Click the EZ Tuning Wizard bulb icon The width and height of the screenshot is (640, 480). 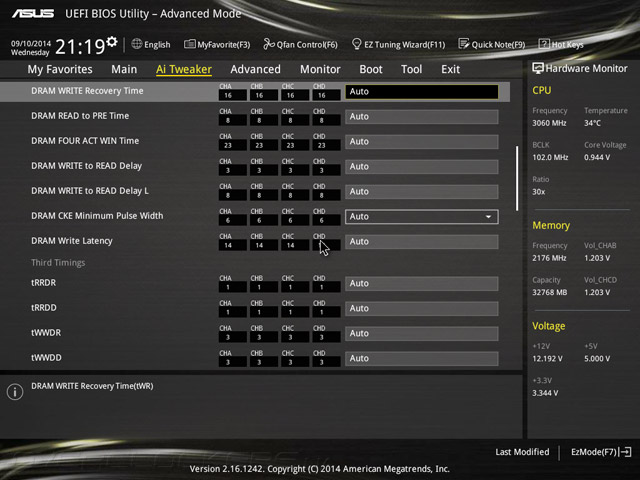[356, 44]
